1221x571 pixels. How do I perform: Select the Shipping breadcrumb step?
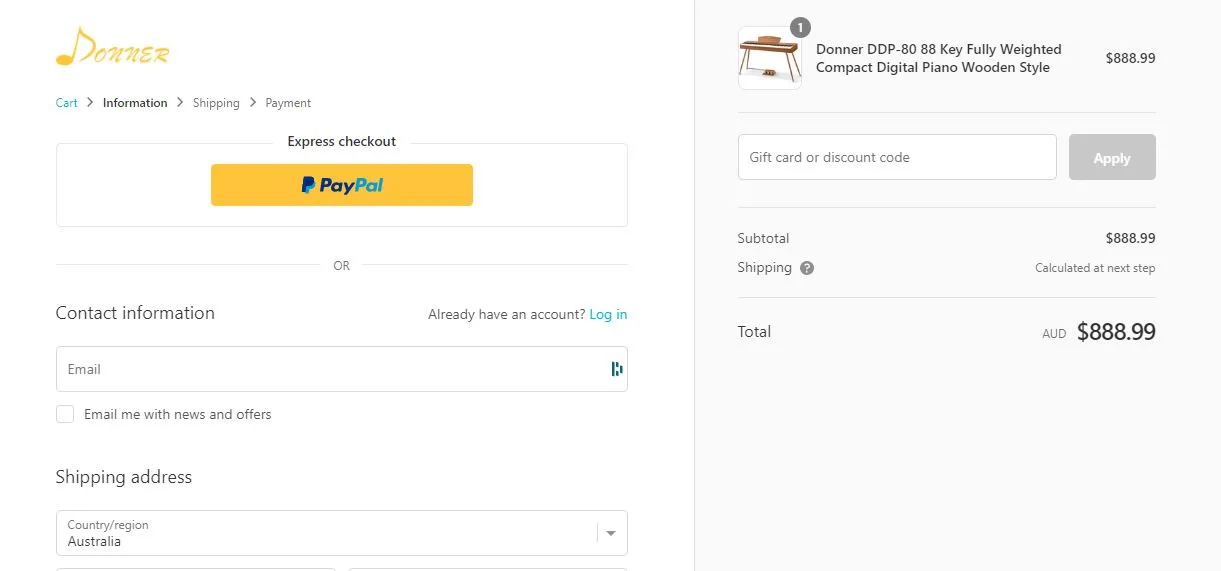click(216, 103)
